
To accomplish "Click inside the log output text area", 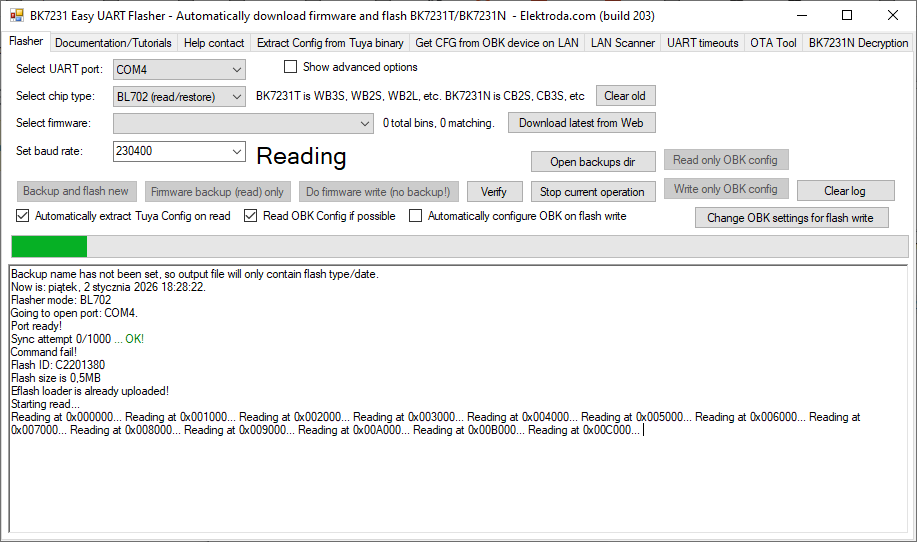I will click(458, 398).
